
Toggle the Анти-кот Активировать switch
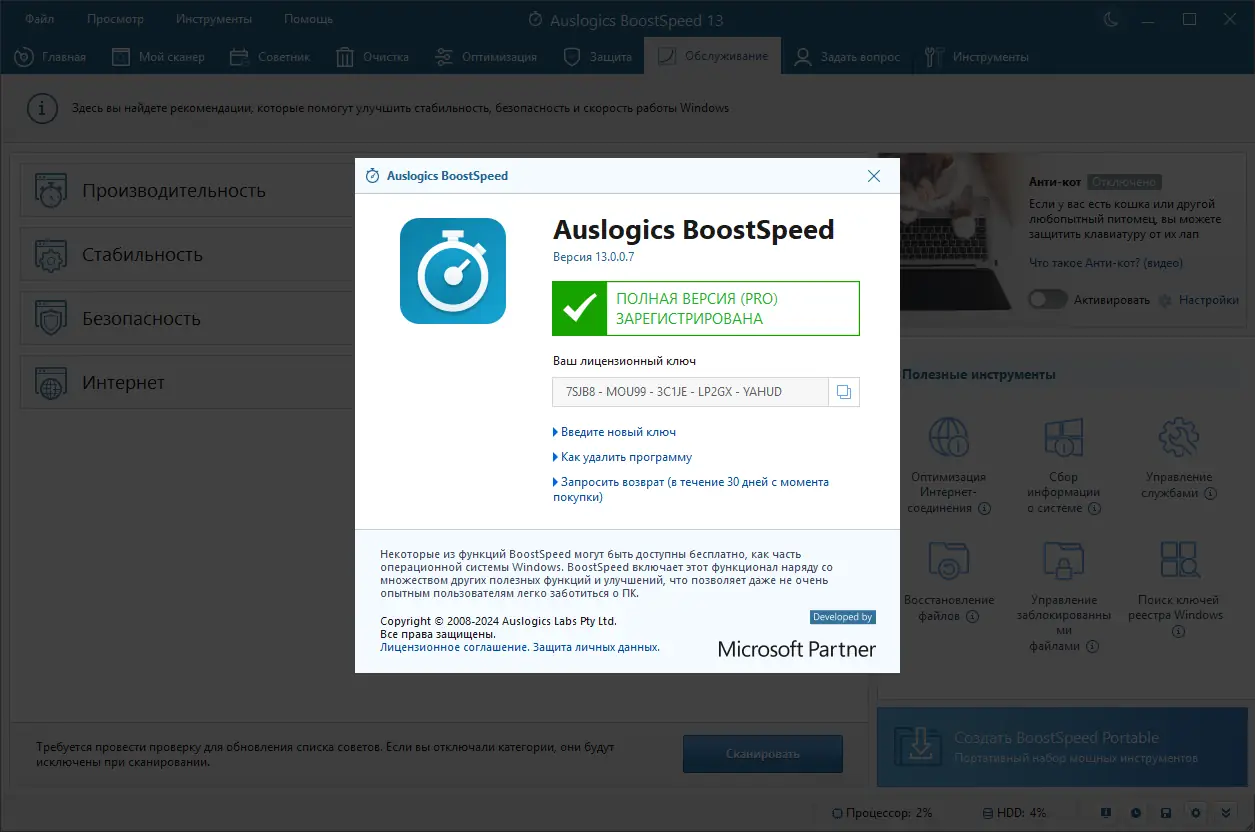(1047, 300)
